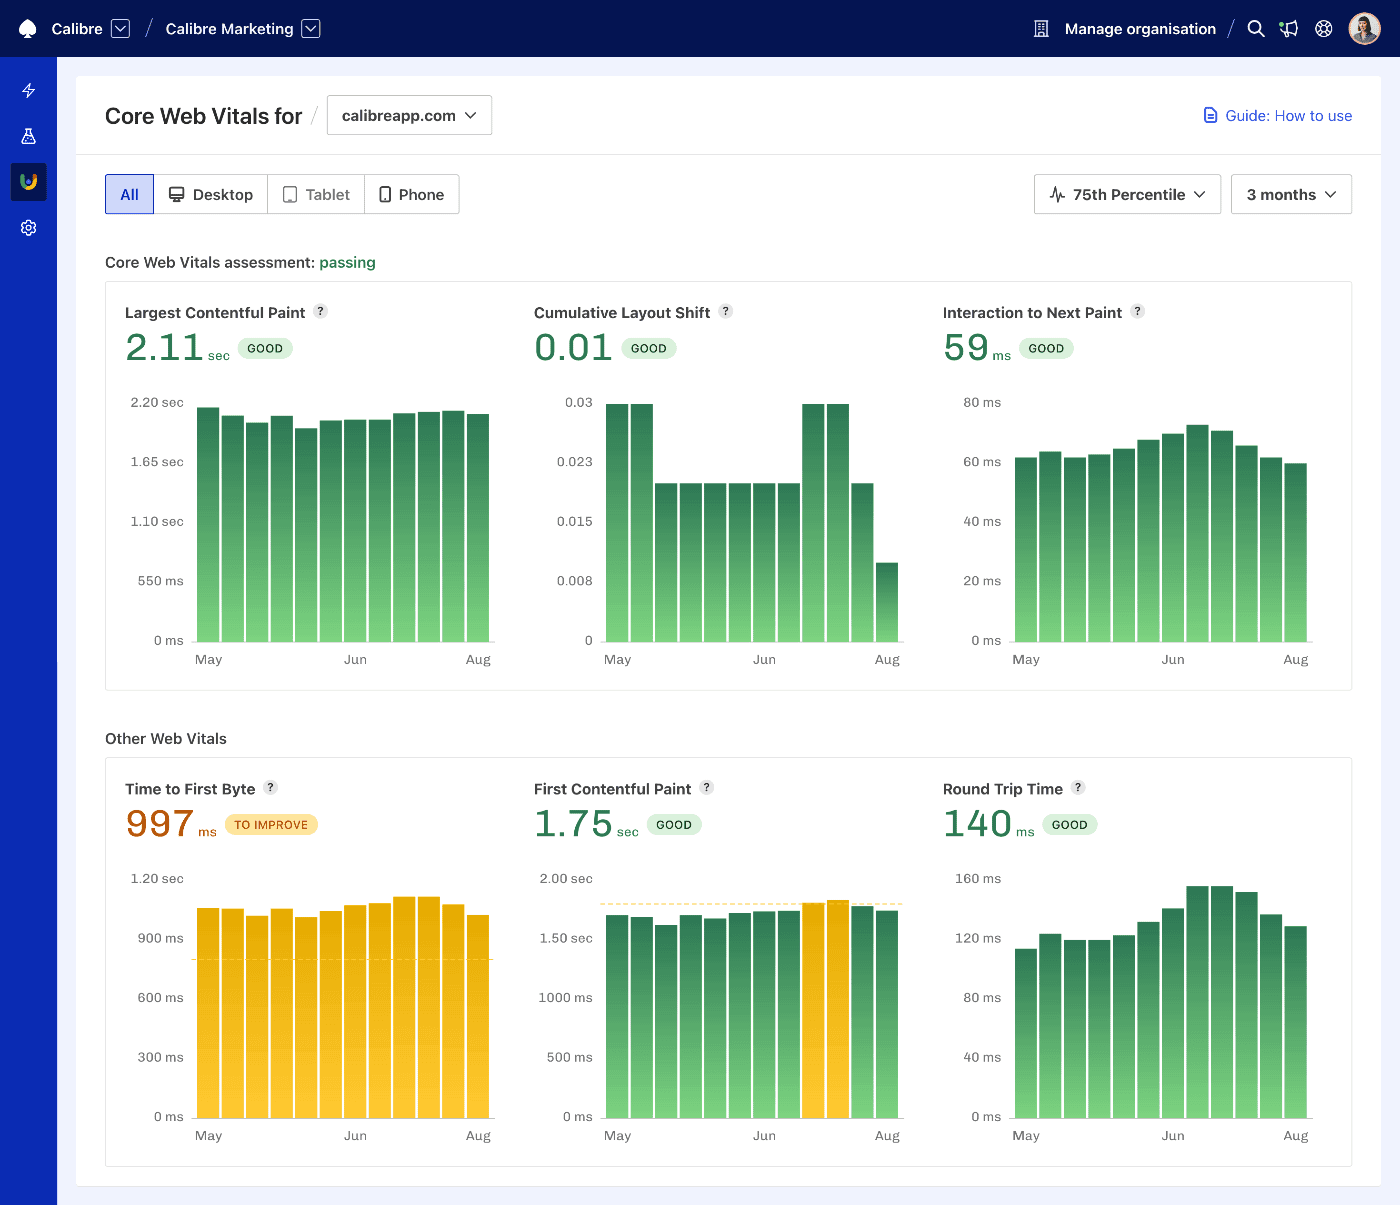Click the search magnifier icon in top bar
The image size is (1400, 1205).
(x=1256, y=29)
